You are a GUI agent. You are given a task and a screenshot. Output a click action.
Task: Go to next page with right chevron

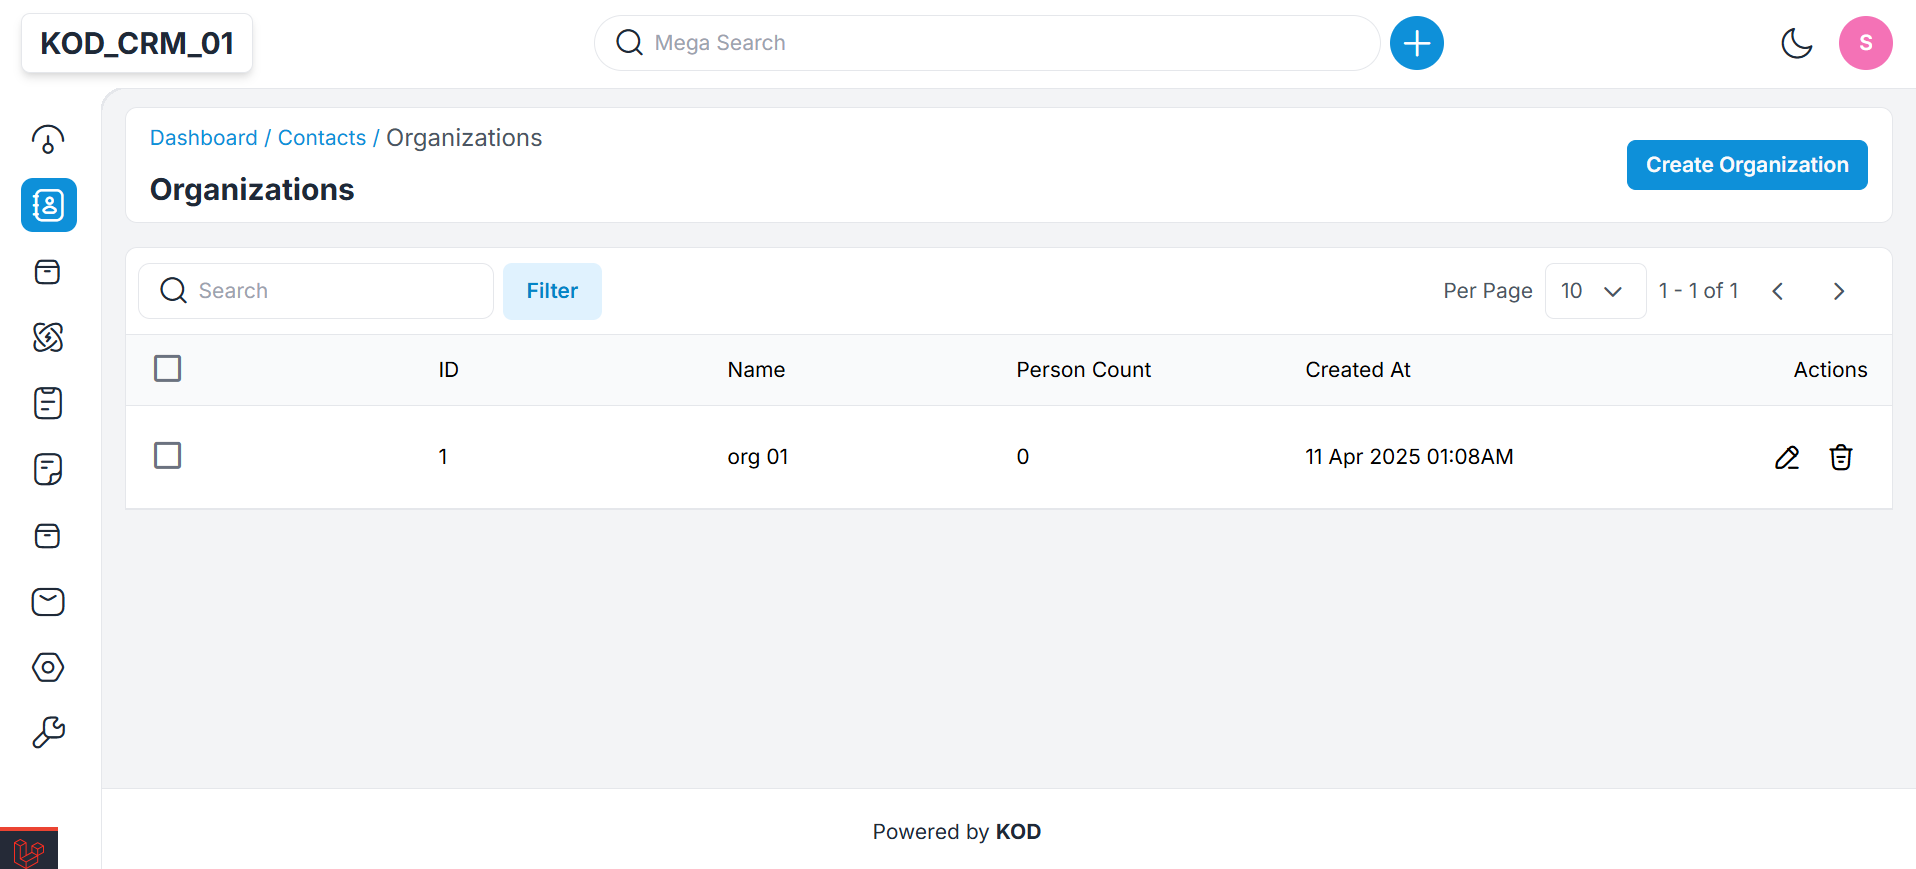tap(1838, 291)
